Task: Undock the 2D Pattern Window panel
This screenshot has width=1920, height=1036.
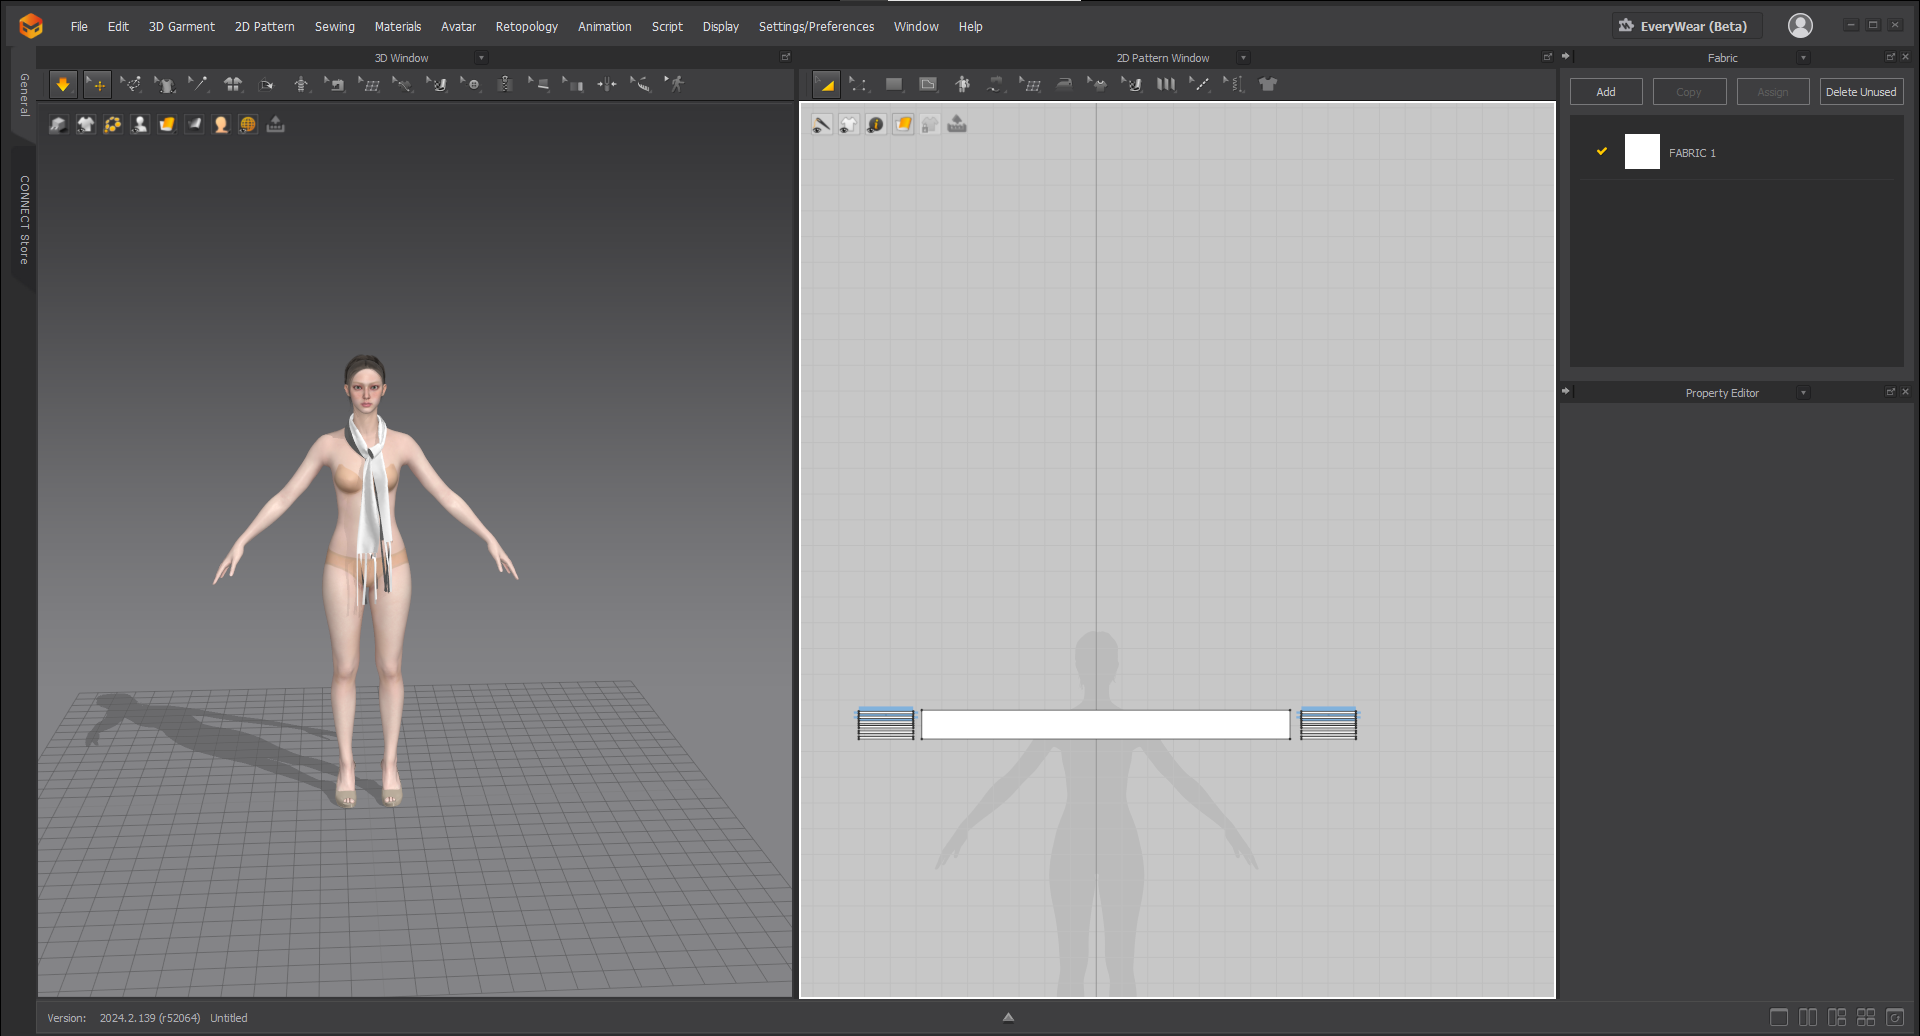Action: (x=1547, y=57)
